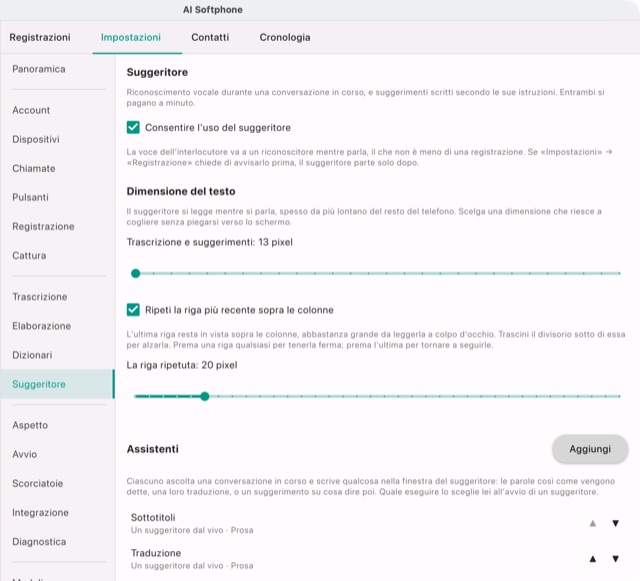Uncheck "Ripeti la riga più recente" checkbox

click(133, 309)
